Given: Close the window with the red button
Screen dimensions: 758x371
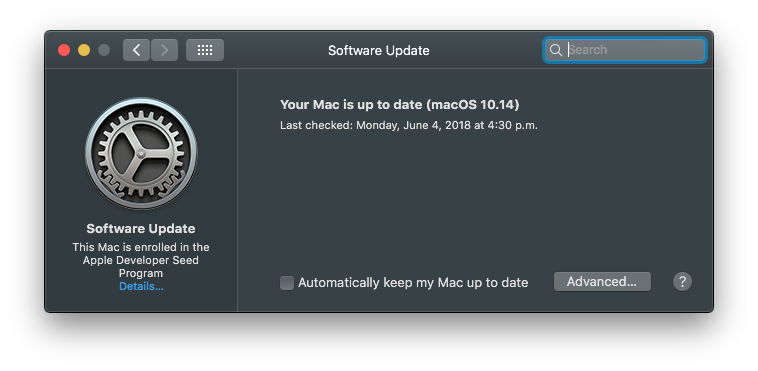Looking at the screenshot, I should [x=64, y=50].
